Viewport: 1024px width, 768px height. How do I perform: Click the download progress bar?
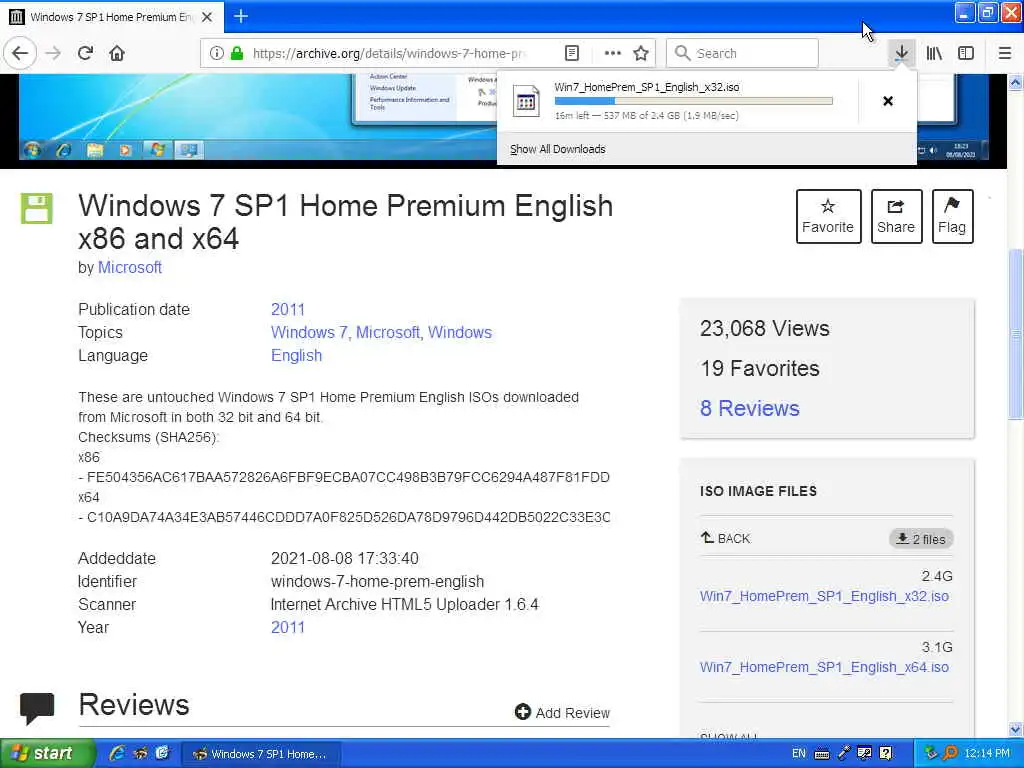[x=694, y=101]
